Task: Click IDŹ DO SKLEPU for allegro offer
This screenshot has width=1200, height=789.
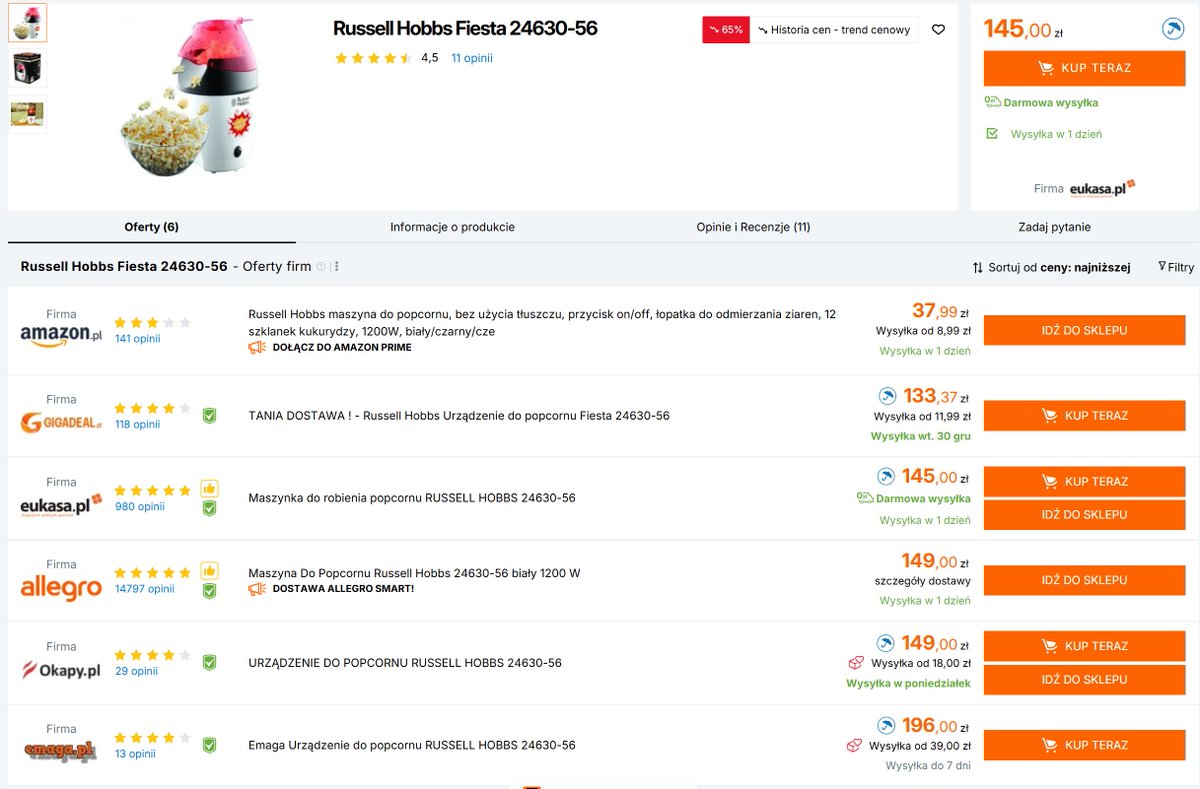Action: [1084, 580]
